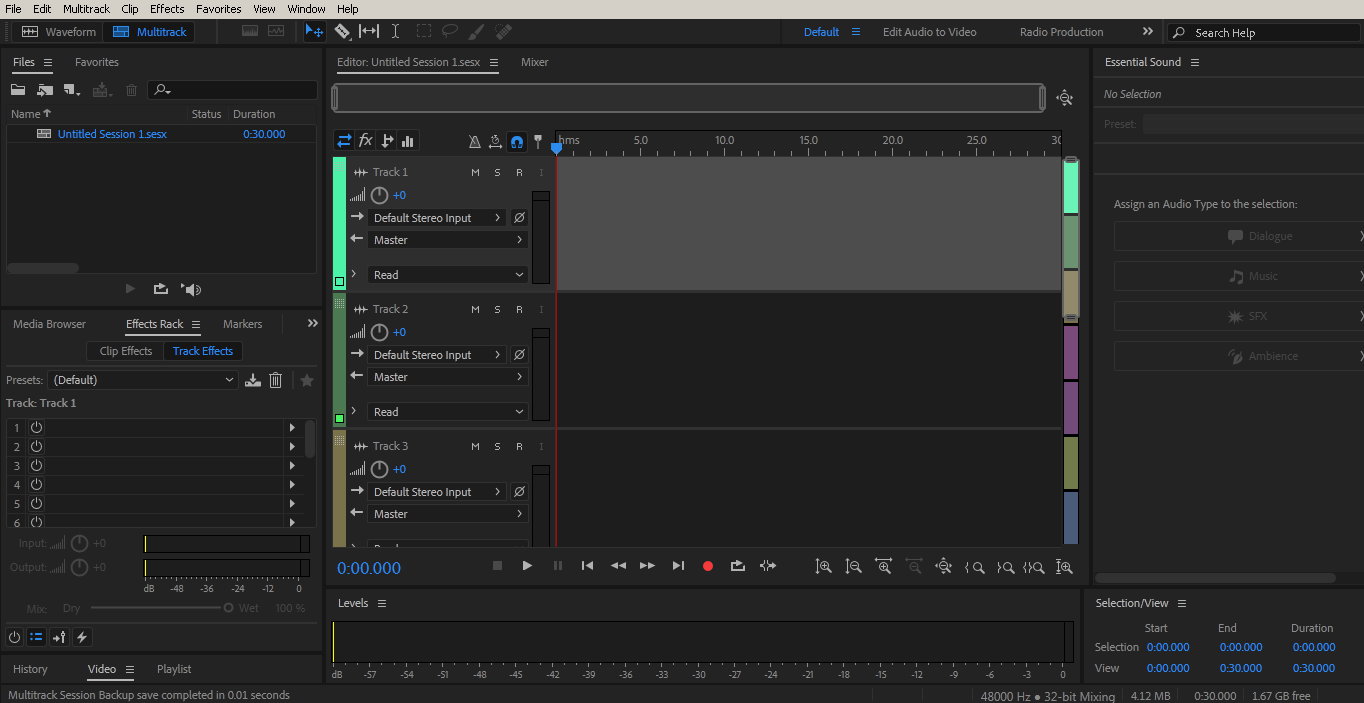Click the Play transport button
The height and width of the screenshot is (703, 1364).
click(x=527, y=566)
